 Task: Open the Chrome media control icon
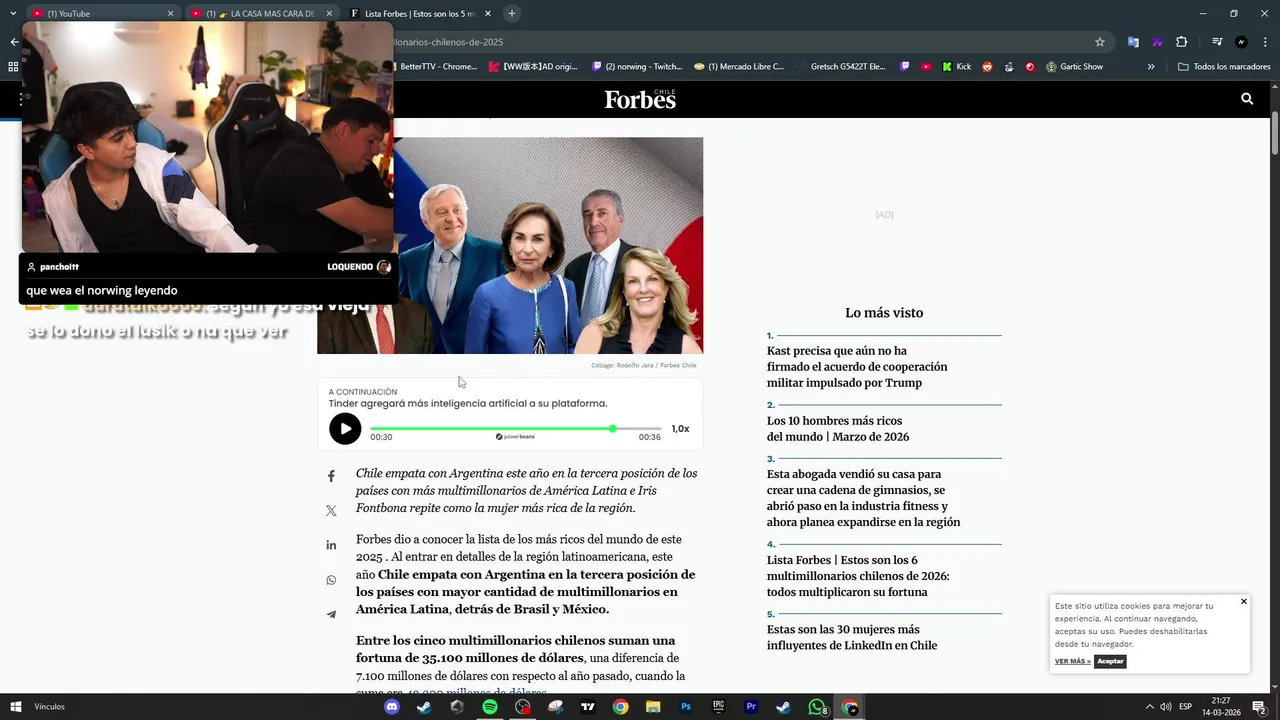click(x=1217, y=42)
